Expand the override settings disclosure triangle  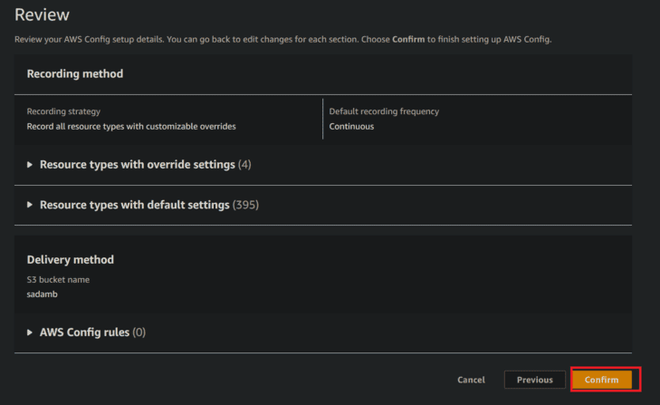[x=30, y=164]
